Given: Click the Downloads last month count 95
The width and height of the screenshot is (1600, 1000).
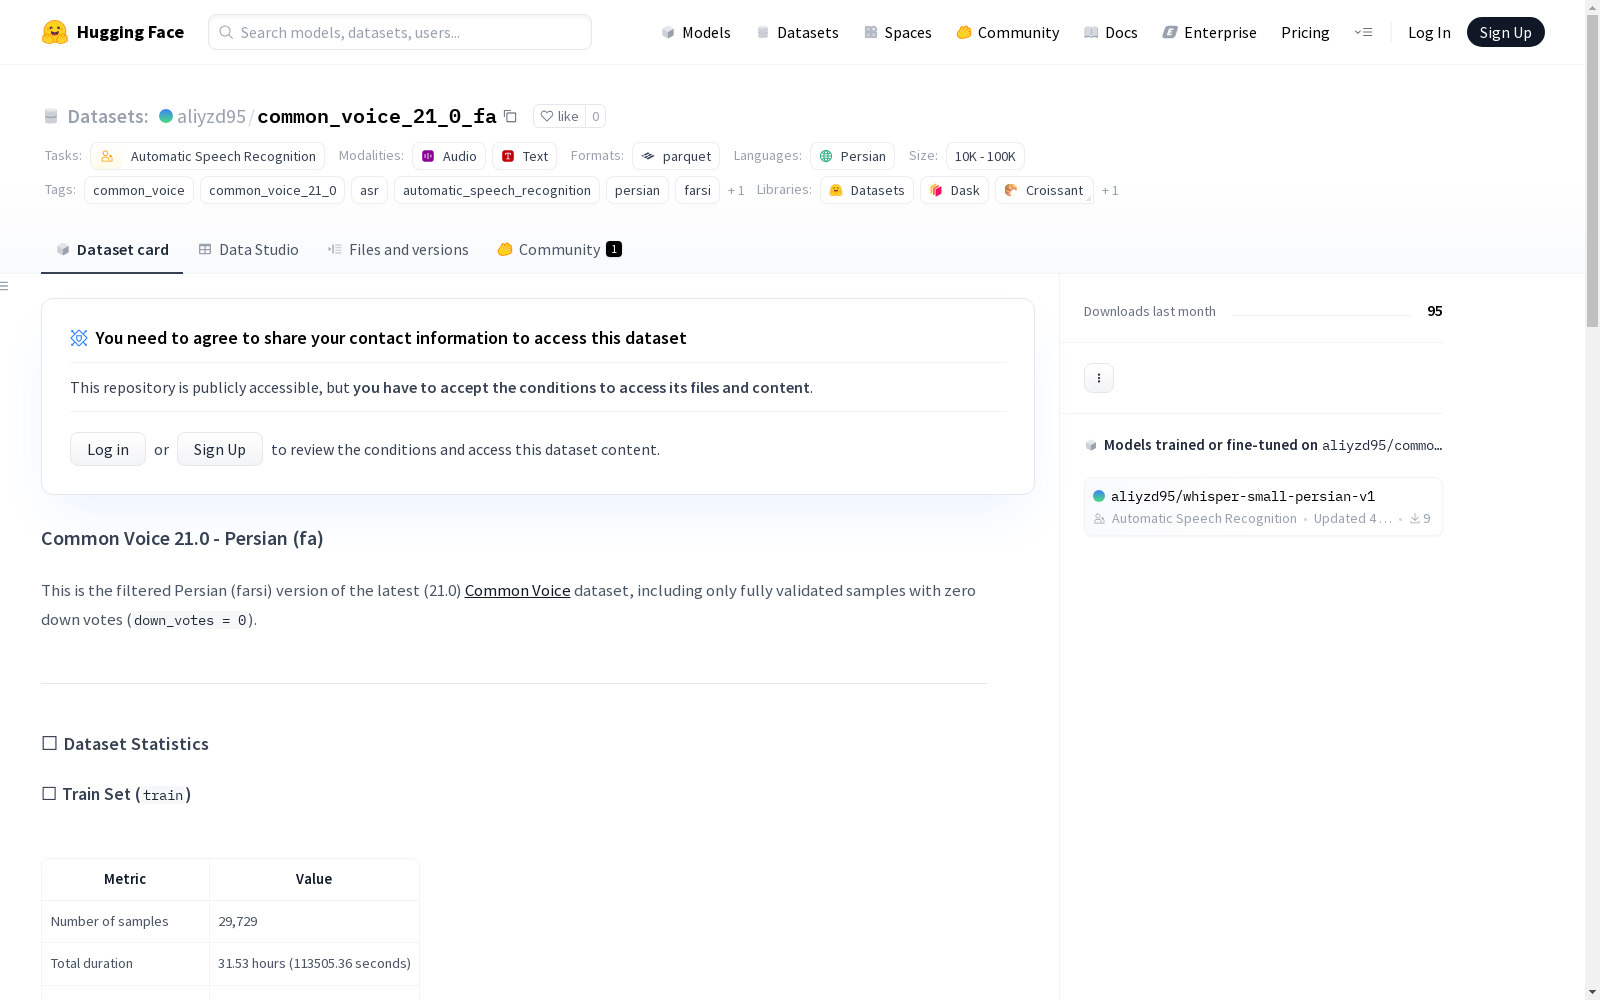Looking at the screenshot, I should (1434, 311).
